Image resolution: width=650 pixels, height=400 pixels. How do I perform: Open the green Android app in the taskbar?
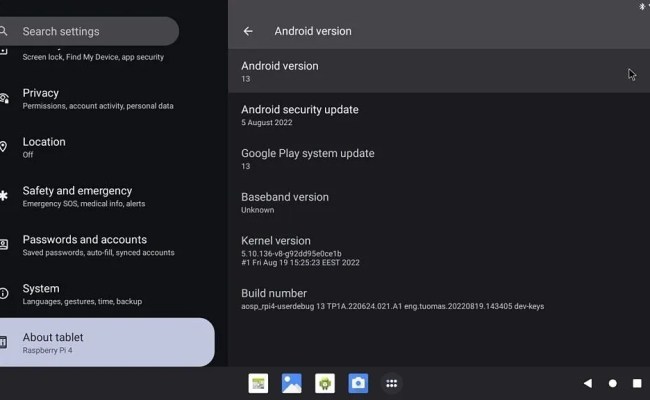pyautogui.click(x=325, y=383)
